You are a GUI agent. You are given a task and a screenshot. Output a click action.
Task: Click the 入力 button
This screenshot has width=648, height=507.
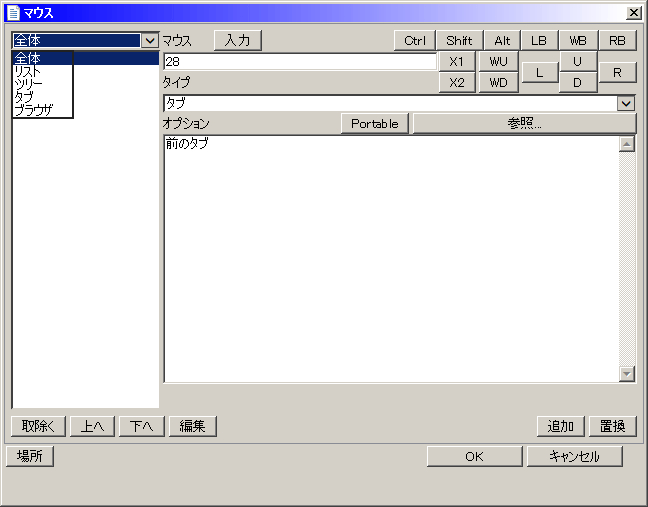(237, 41)
